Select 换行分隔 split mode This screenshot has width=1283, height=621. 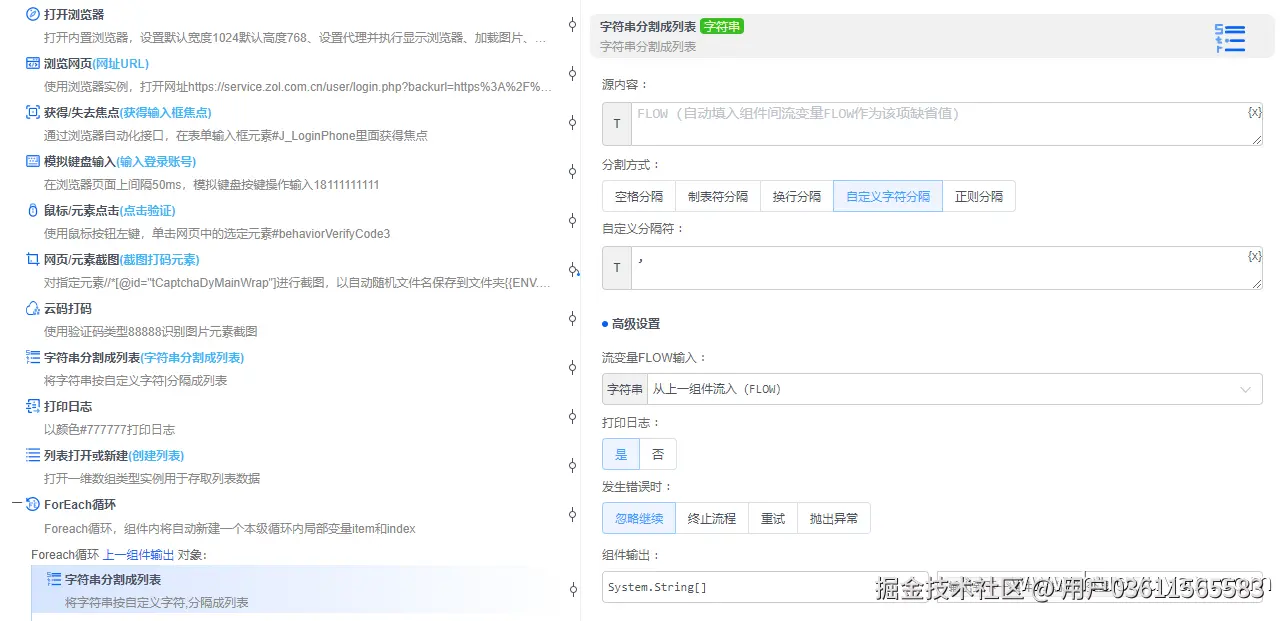click(797, 197)
